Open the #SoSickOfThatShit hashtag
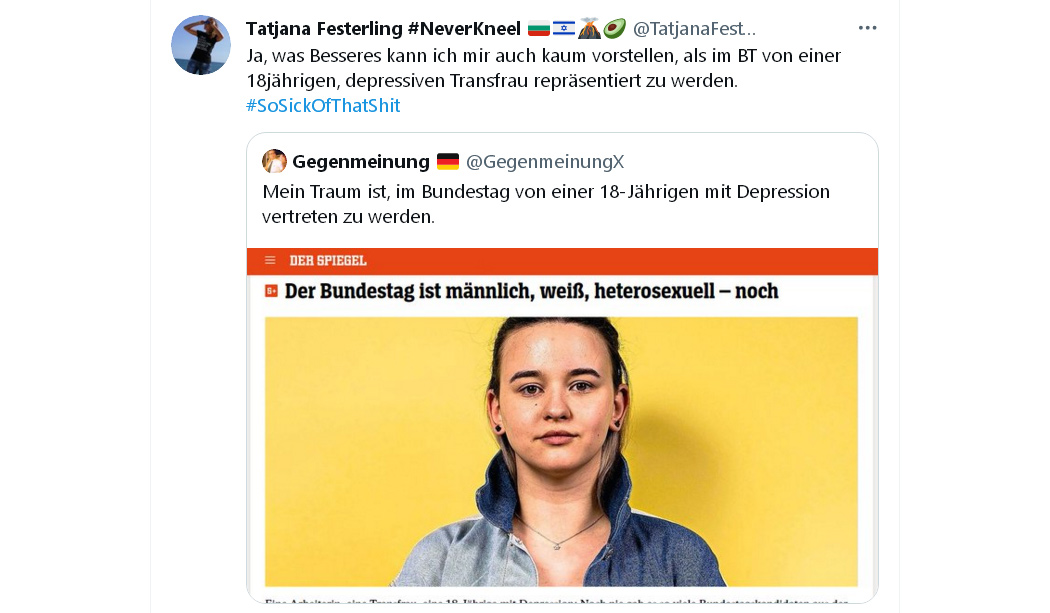The image size is (1050, 613). pyautogui.click(x=323, y=106)
